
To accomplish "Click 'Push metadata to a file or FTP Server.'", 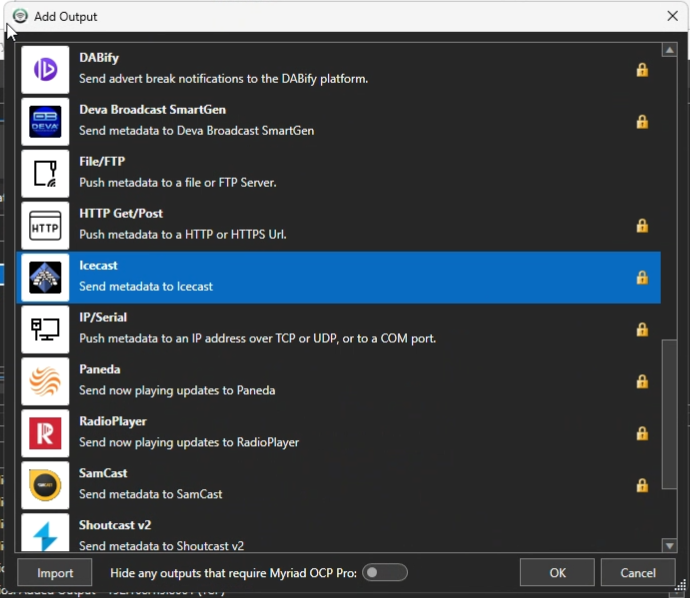I will click(178, 183).
